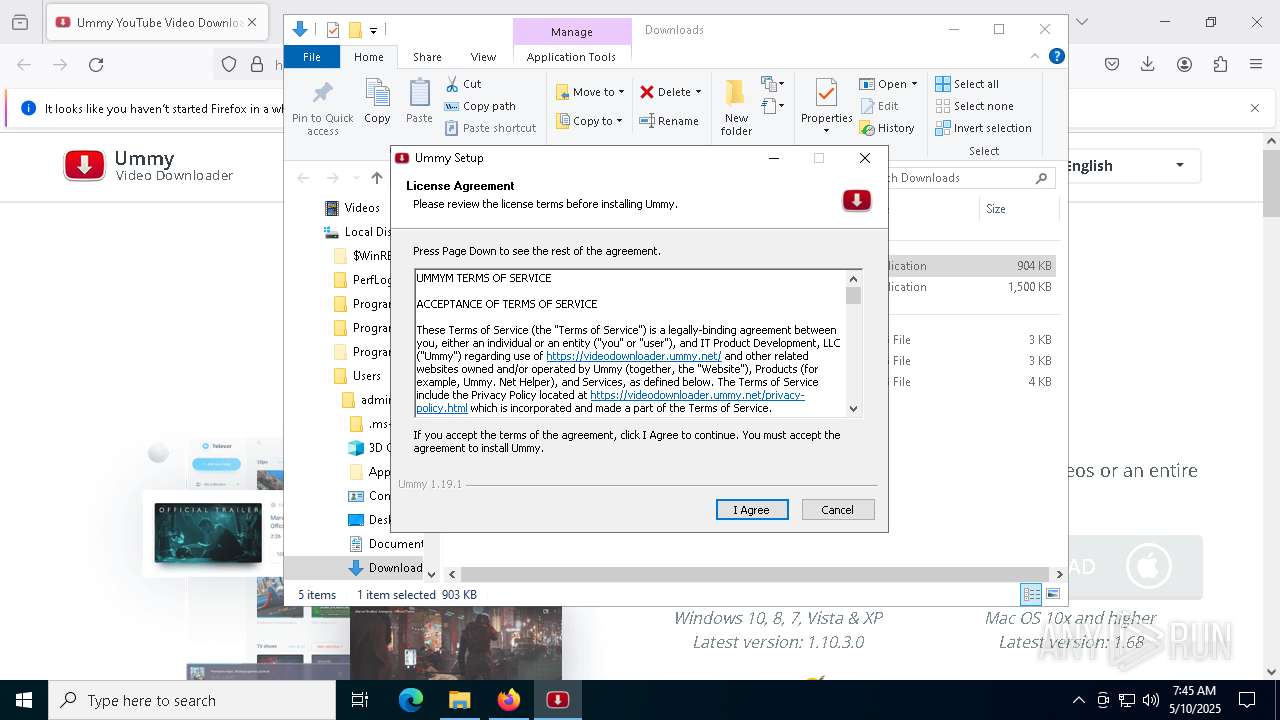Click the Firefox account icon
The width and height of the screenshot is (1280, 720).
1184,65
